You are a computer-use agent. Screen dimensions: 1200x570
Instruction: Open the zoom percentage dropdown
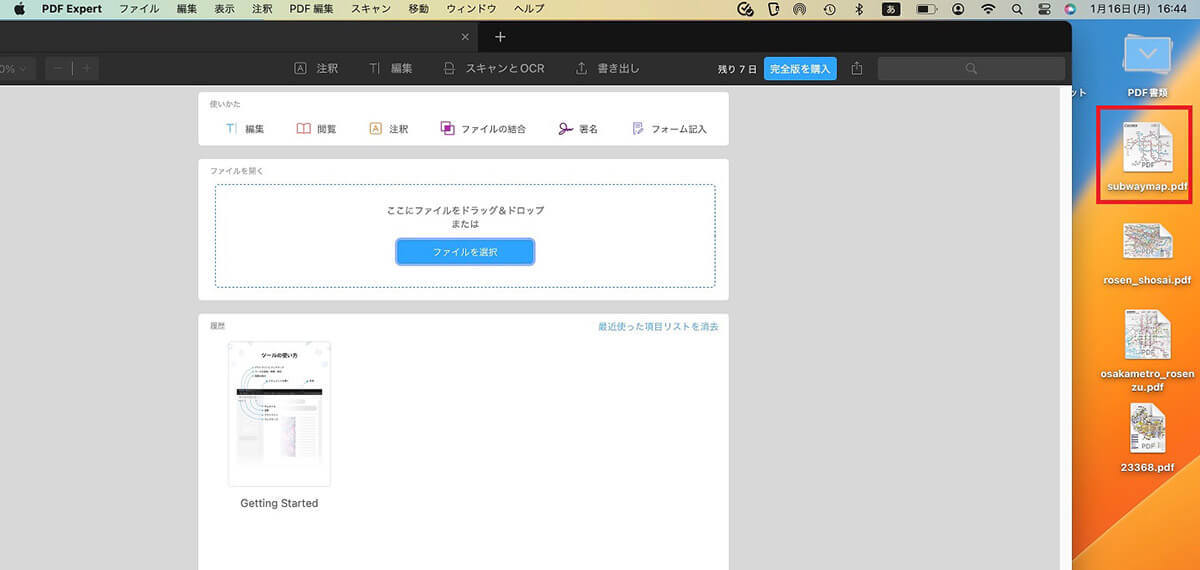[x=17, y=69]
